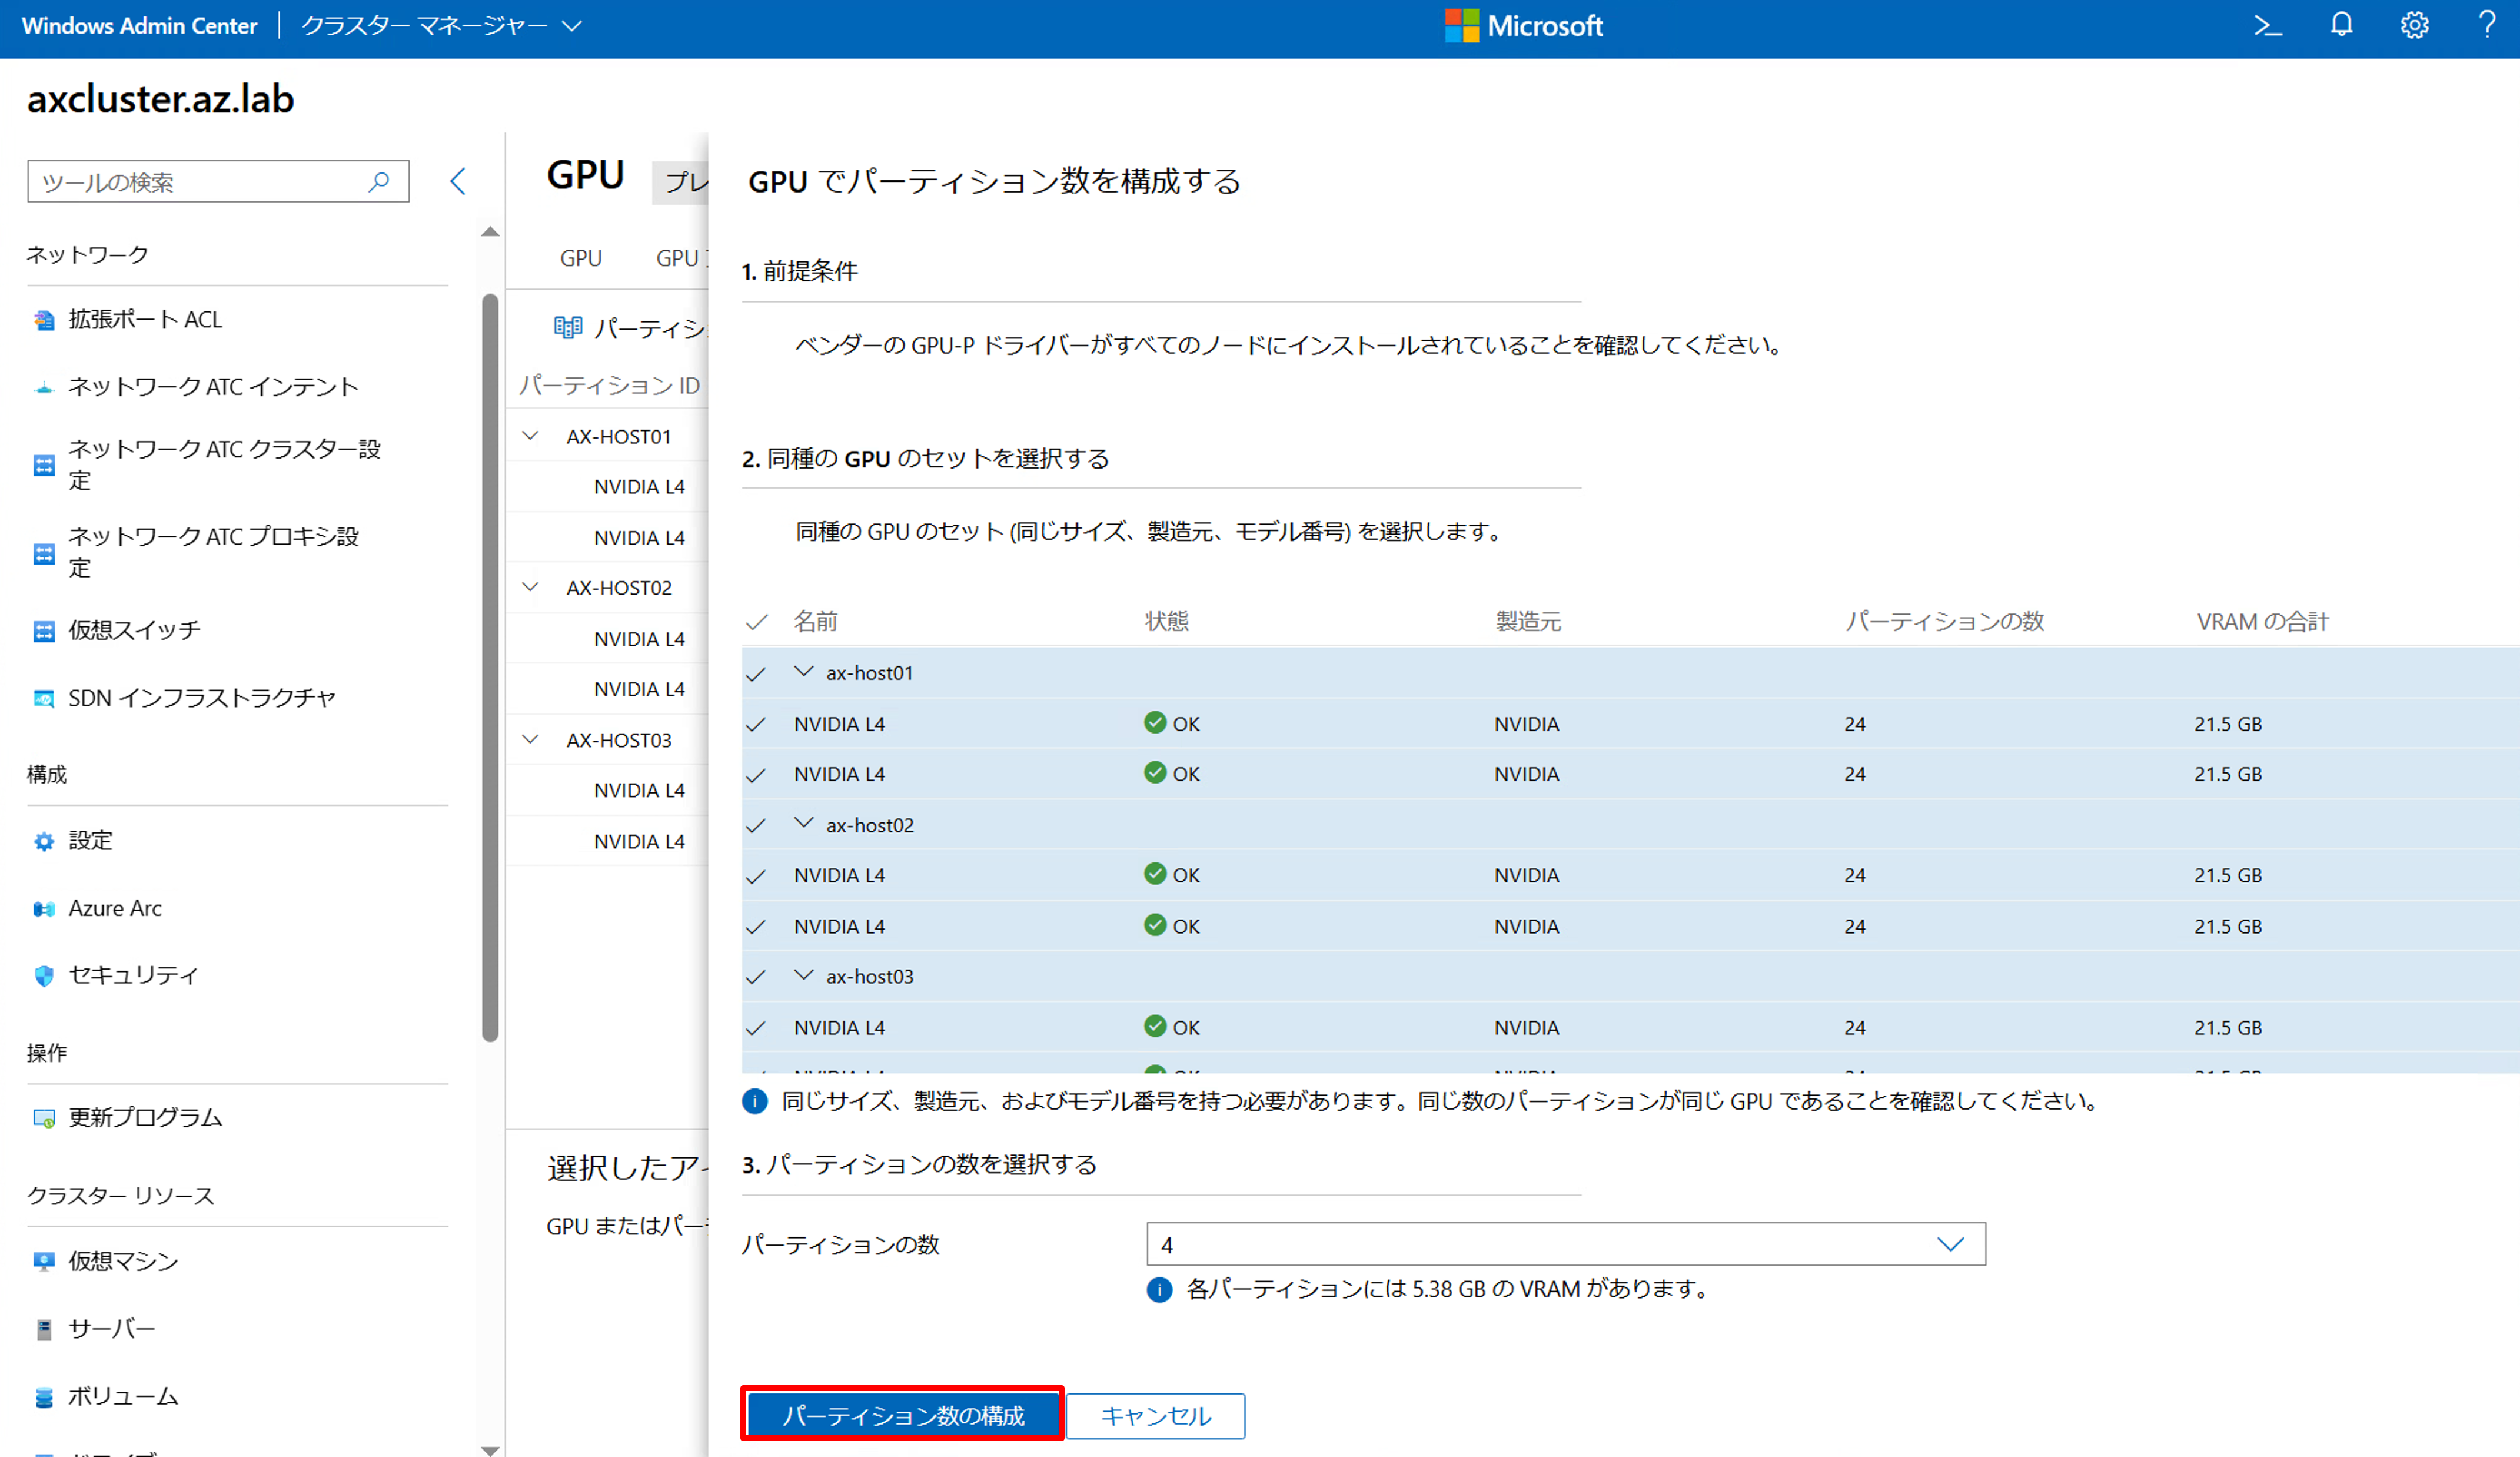Click パーティション数の構成 button
Screen dimensions: 2520x1457
902,1415
